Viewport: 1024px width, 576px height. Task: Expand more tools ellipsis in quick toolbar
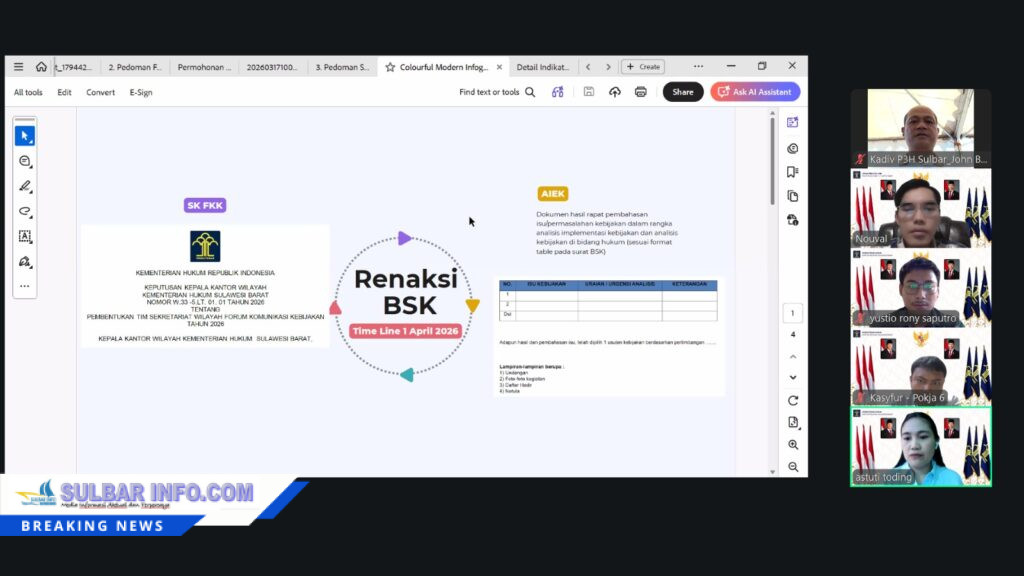click(x=25, y=286)
